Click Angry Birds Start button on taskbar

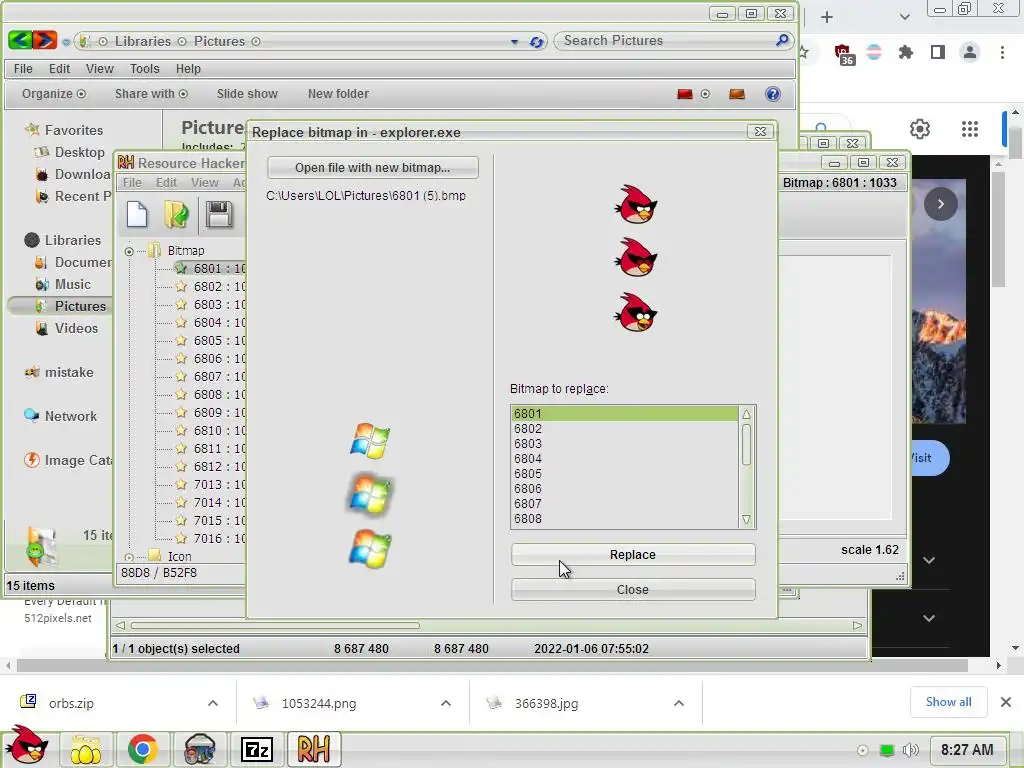click(x=26, y=745)
